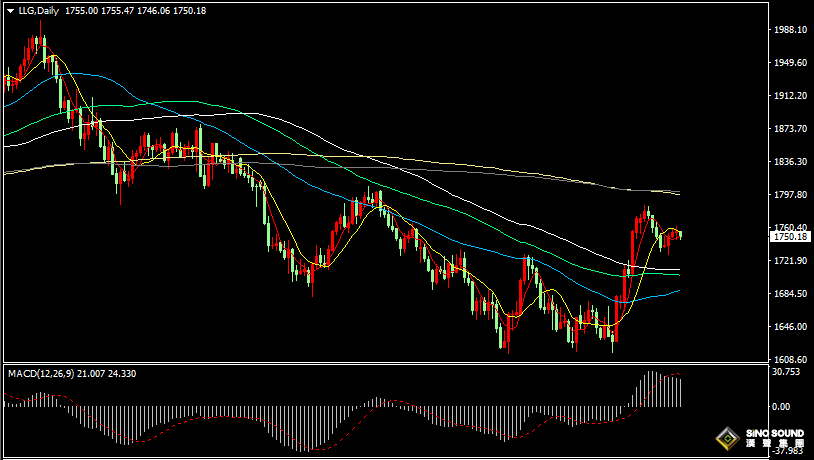The height and width of the screenshot is (460, 814).
Task: Select the current price marker 1750.18
Action: (x=790, y=237)
